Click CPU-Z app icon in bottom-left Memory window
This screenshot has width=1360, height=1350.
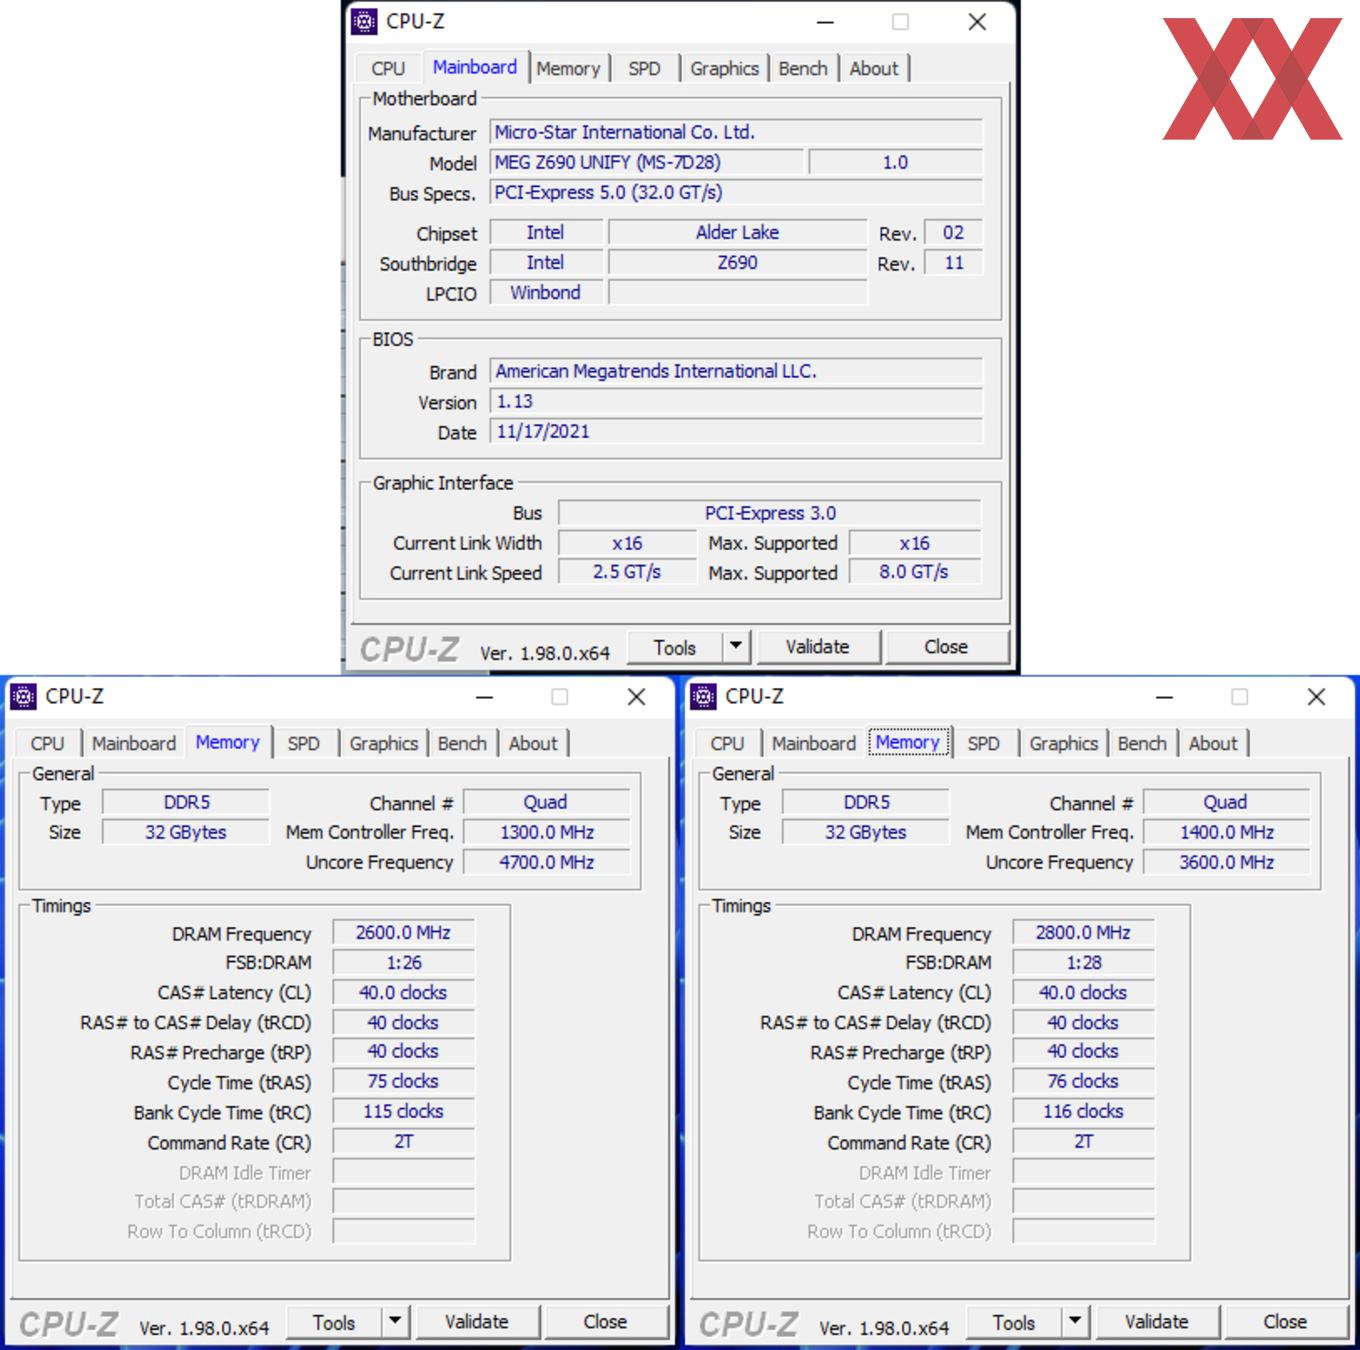(24, 696)
